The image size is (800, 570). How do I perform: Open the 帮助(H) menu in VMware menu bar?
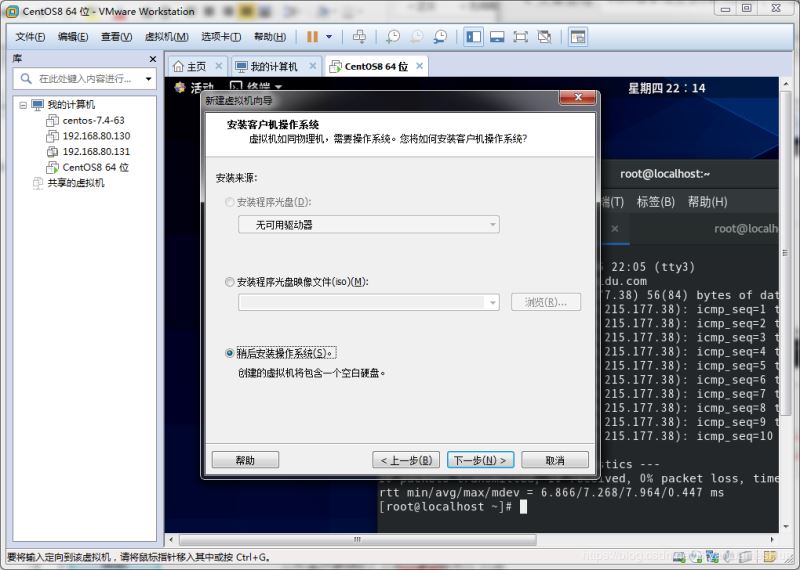tap(270, 37)
